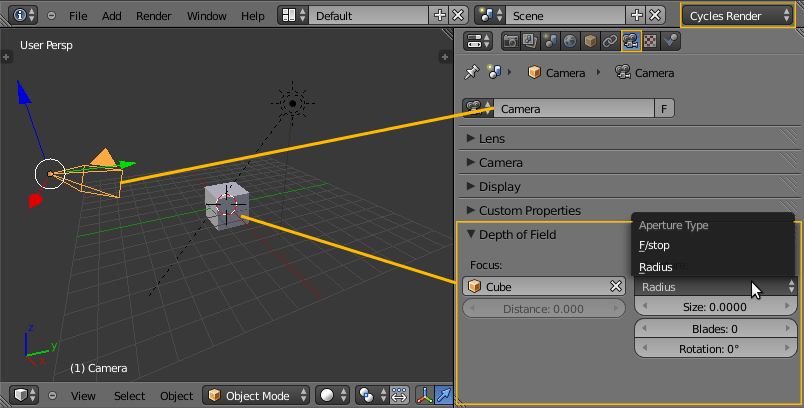This screenshot has height=408, width=804.
Task: Click the Camera data breadcrumb
Action: 645,73
